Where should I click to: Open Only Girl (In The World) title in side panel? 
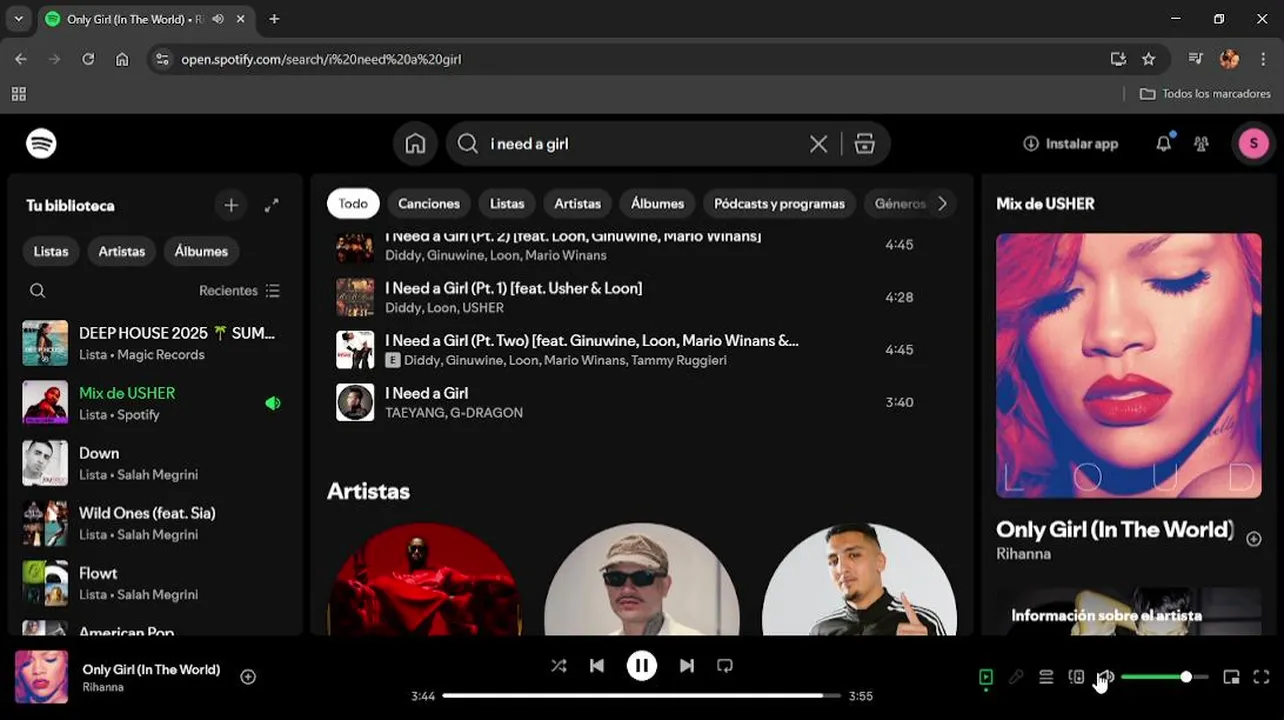pyautogui.click(x=1115, y=529)
